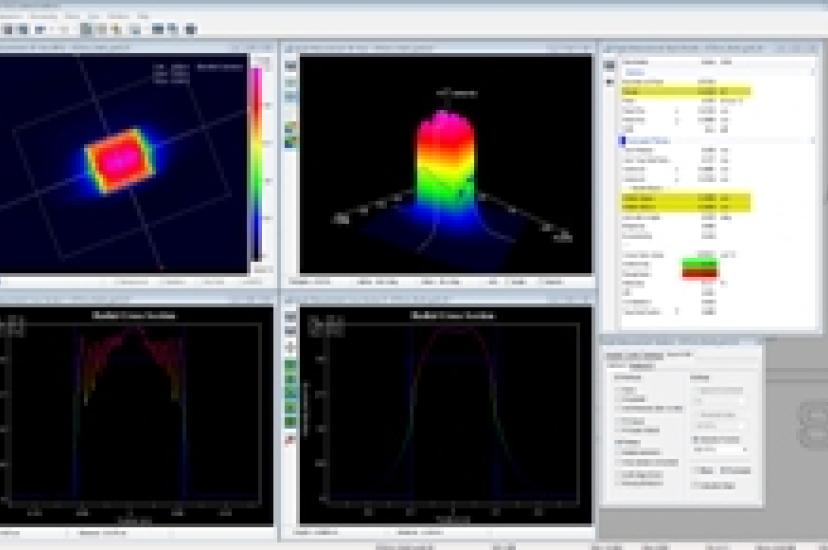Screen dimensions: 828x550
Task: Click the color palette icon beside the 3D view
Action: pos(291,128)
